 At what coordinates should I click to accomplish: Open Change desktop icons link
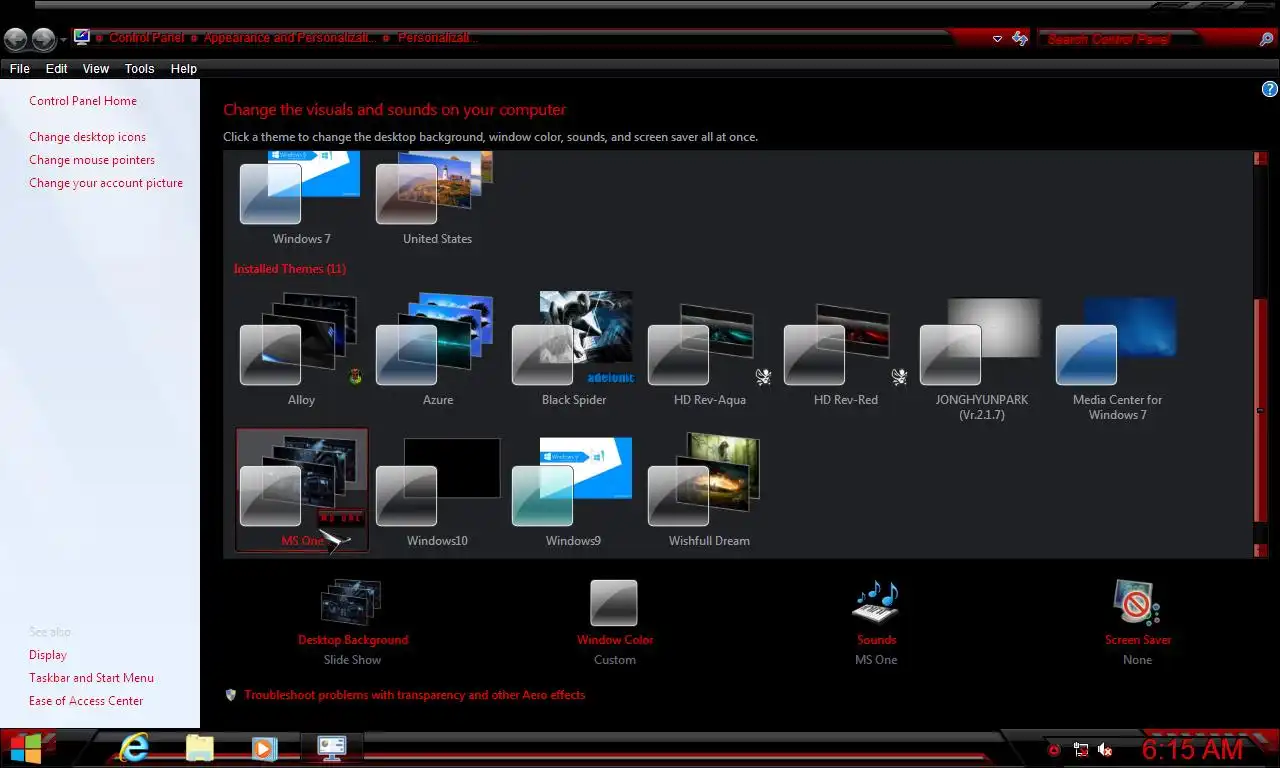click(x=87, y=137)
